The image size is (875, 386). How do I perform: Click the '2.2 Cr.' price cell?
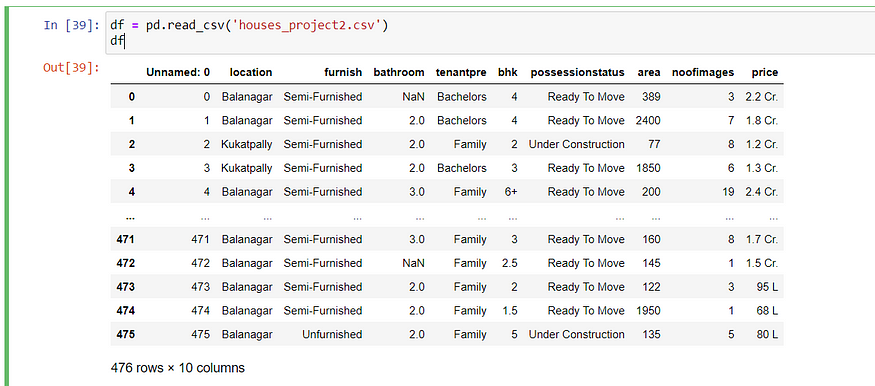click(x=762, y=97)
